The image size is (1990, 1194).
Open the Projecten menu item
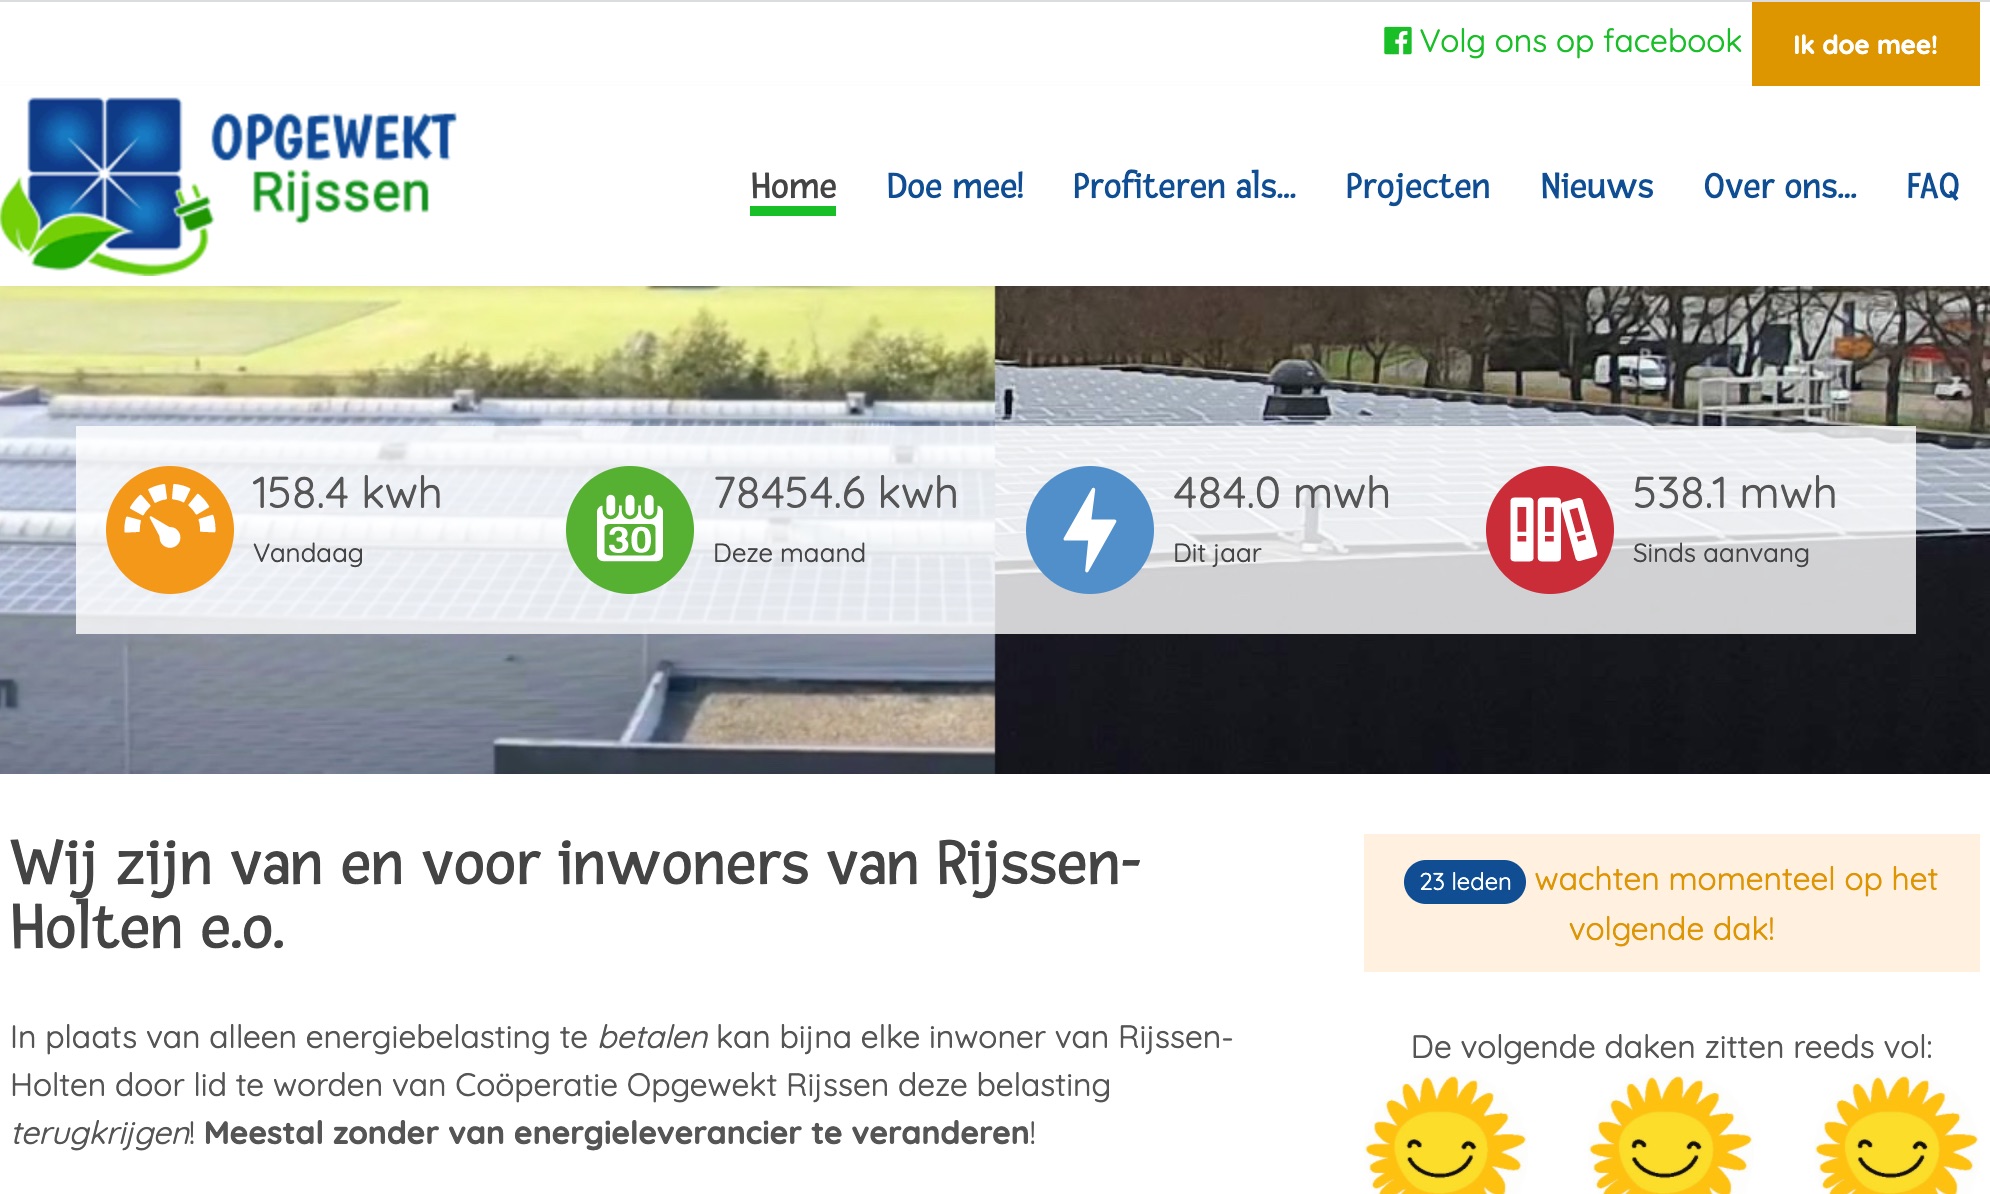[x=1417, y=187]
